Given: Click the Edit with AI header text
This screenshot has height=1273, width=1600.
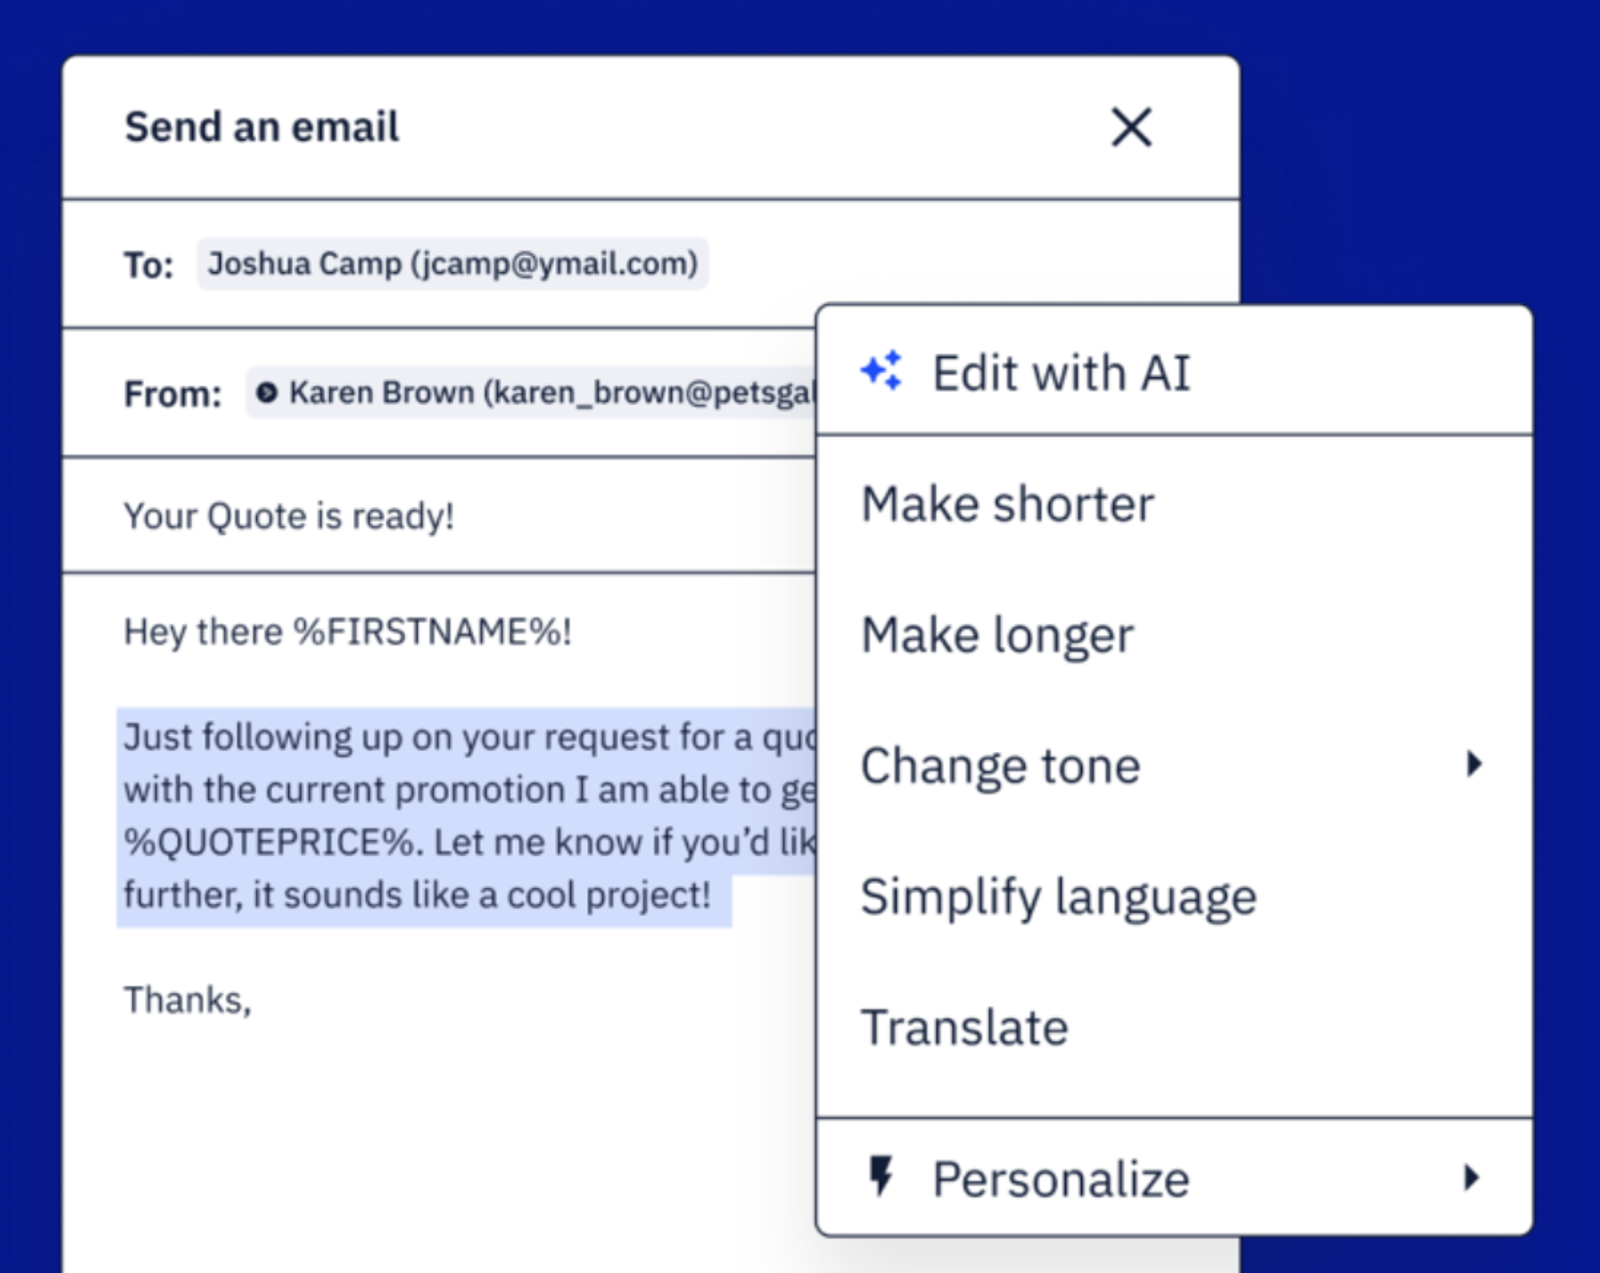Looking at the screenshot, I should point(1061,373).
